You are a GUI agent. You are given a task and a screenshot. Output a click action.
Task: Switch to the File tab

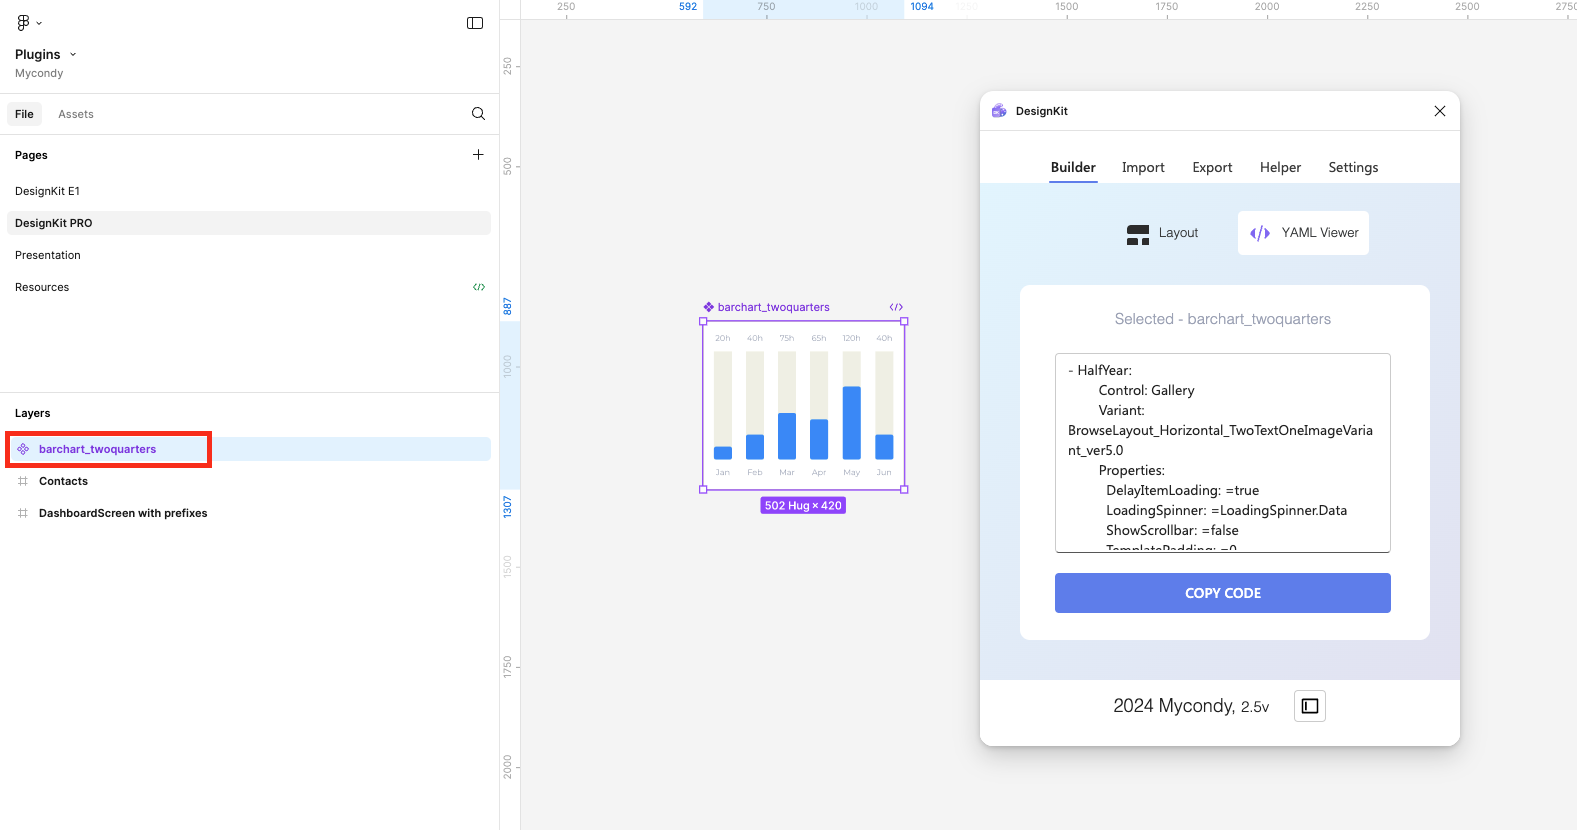[25, 114]
